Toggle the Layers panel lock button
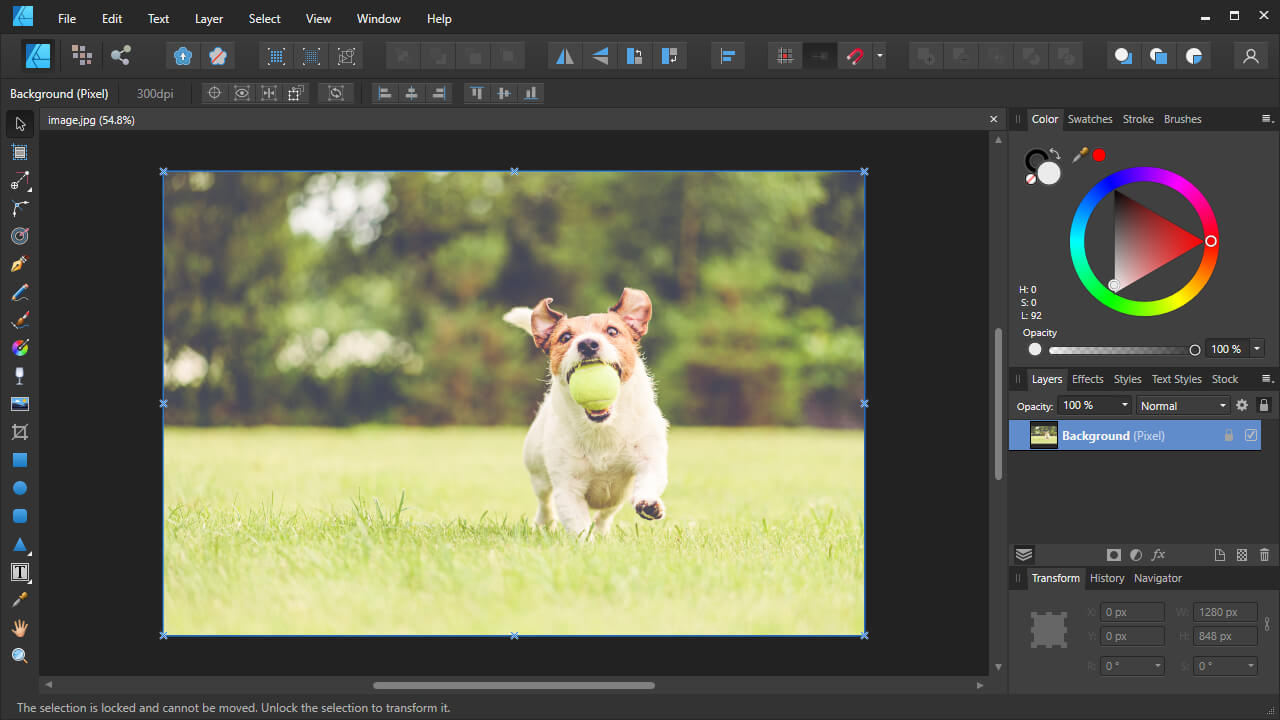1280x720 pixels. pyautogui.click(x=1264, y=405)
